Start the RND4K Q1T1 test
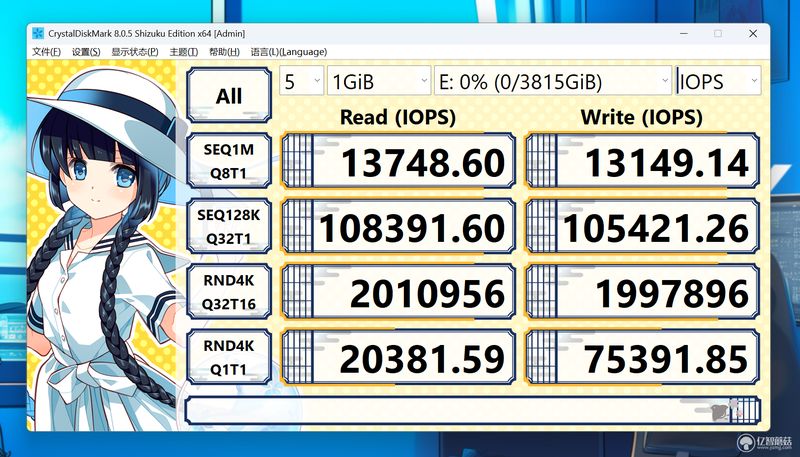 click(229, 357)
